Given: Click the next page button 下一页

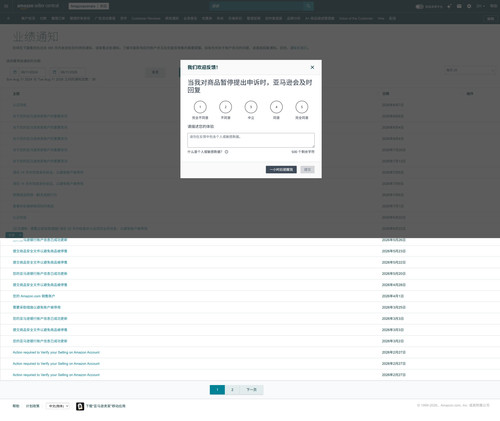Looking at the screenshot, I should coord(252,390).
